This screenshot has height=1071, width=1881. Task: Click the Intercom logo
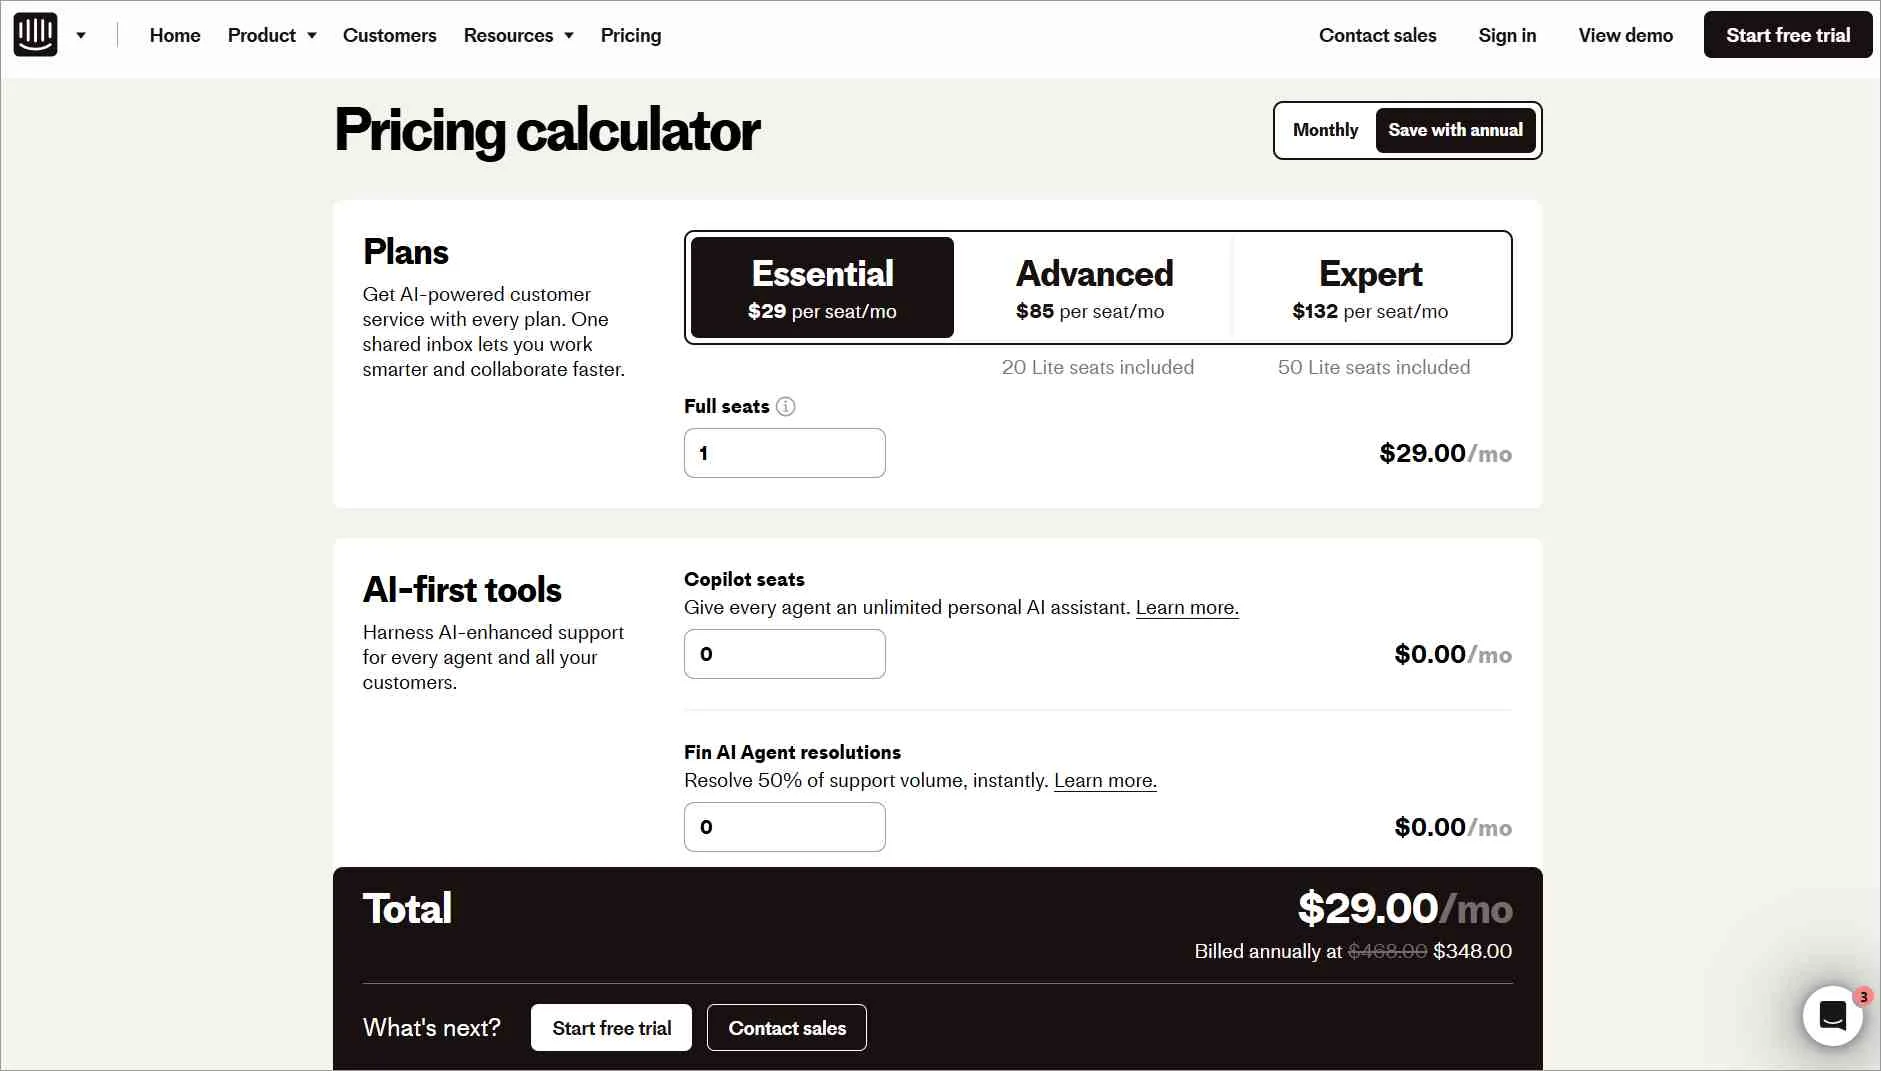pos(34,33)
